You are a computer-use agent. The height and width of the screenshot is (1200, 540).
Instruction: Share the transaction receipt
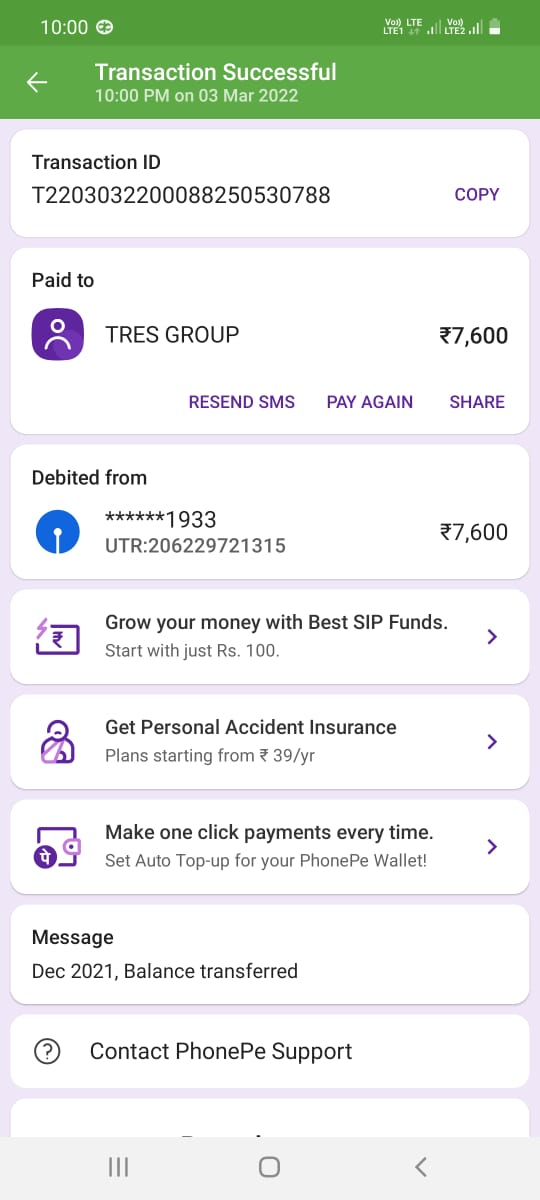click(477, 402)
